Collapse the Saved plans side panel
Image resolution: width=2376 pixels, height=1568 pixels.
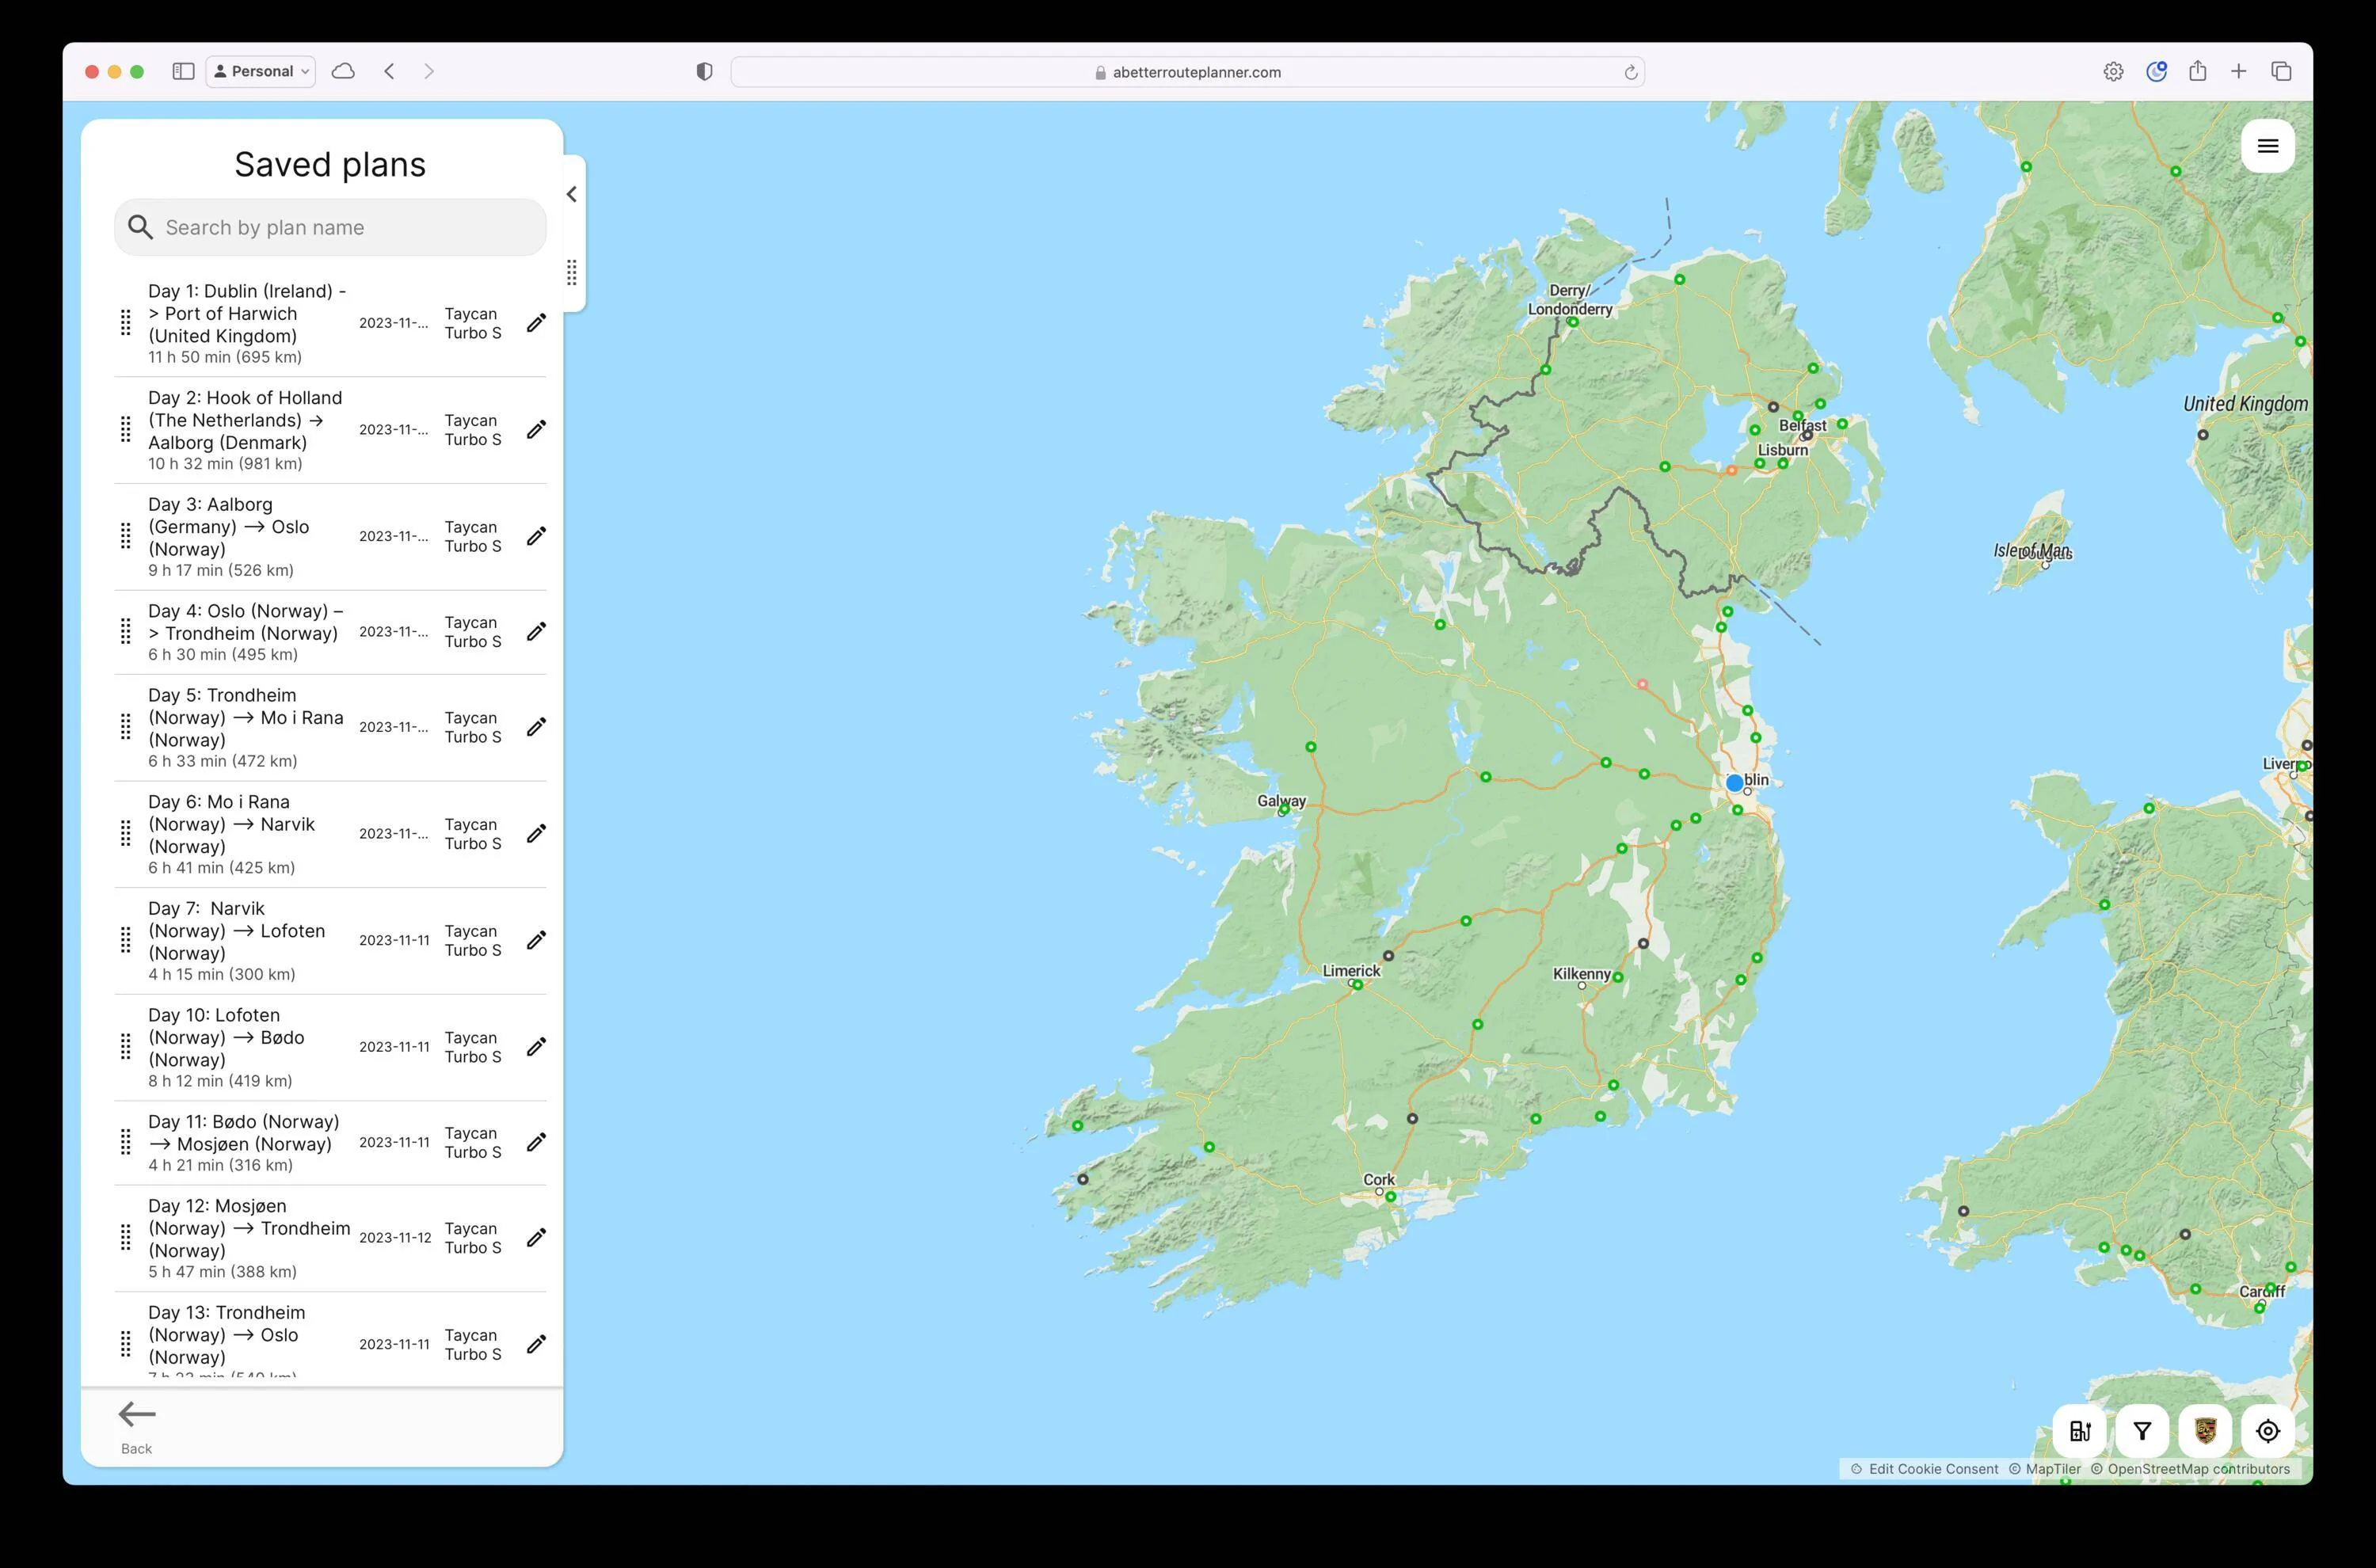[x=572, y=194]
